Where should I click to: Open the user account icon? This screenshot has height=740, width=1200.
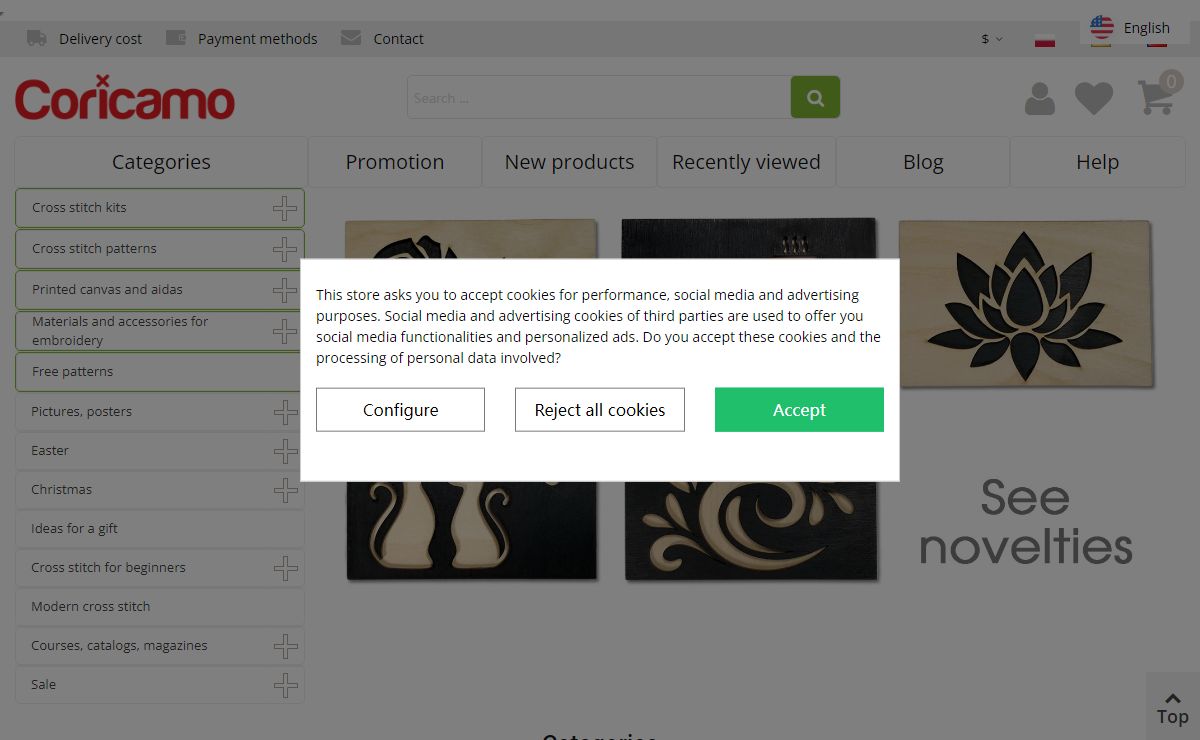[x=1040, y=98]
